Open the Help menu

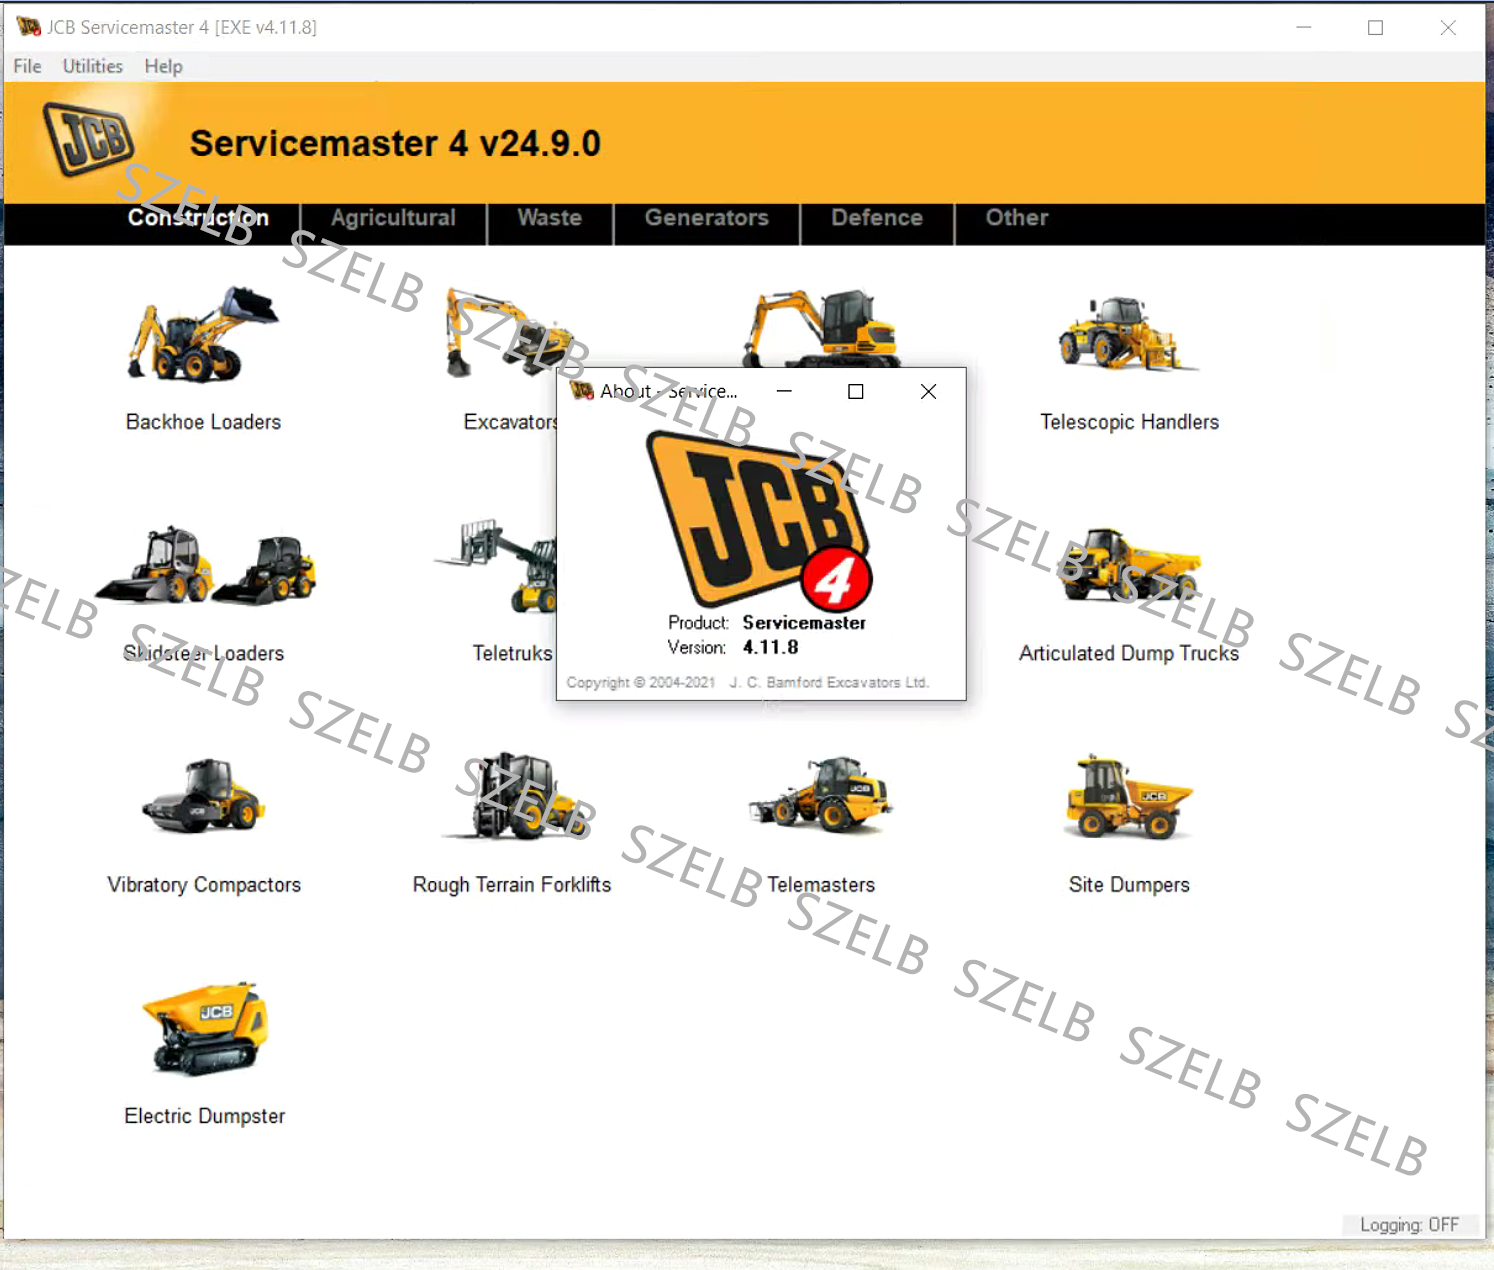coord(163,66)
